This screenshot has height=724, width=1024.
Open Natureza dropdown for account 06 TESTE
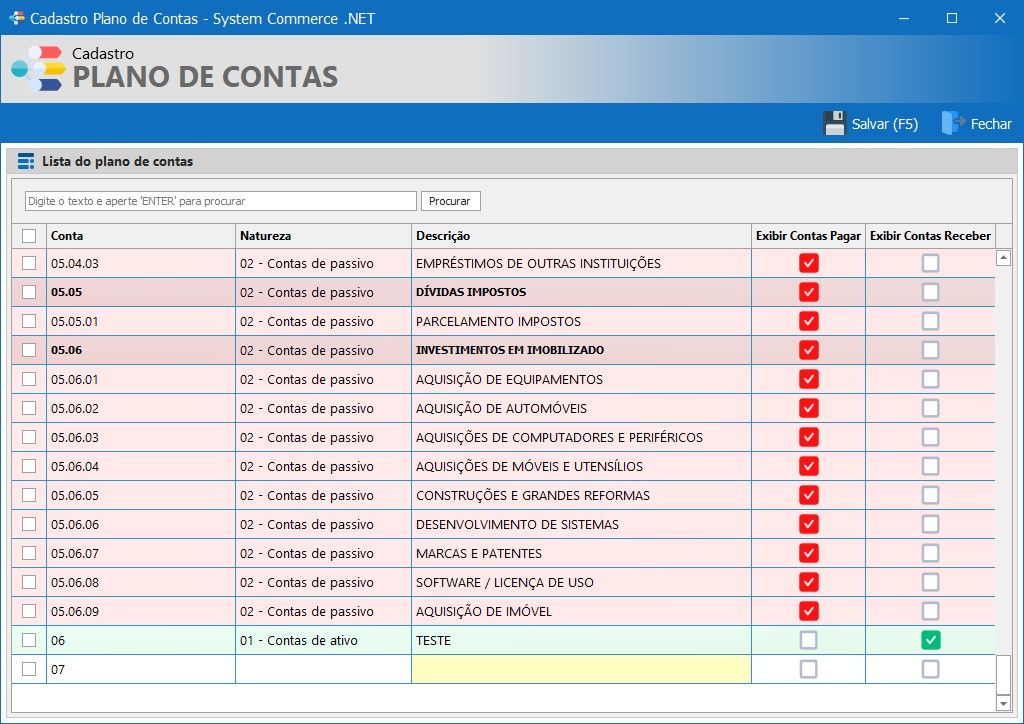[323, 640]
